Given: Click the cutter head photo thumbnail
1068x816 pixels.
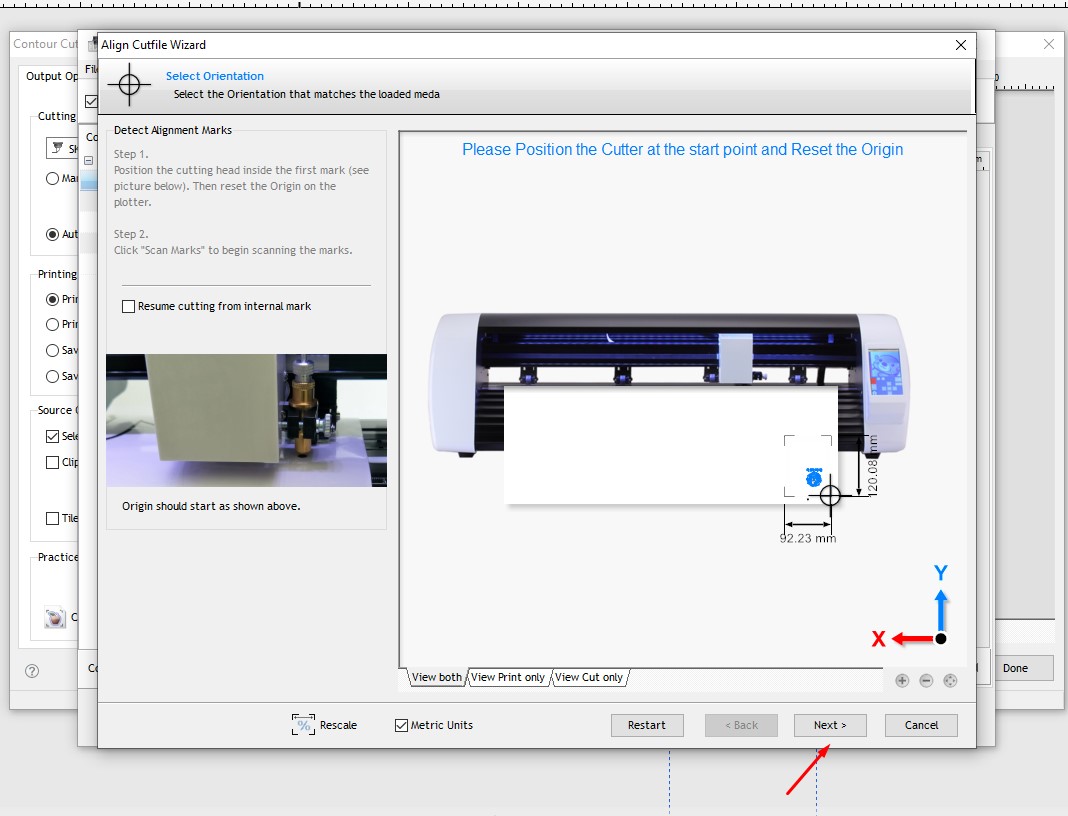Looking at the screenshot, I should pos(247,420).
